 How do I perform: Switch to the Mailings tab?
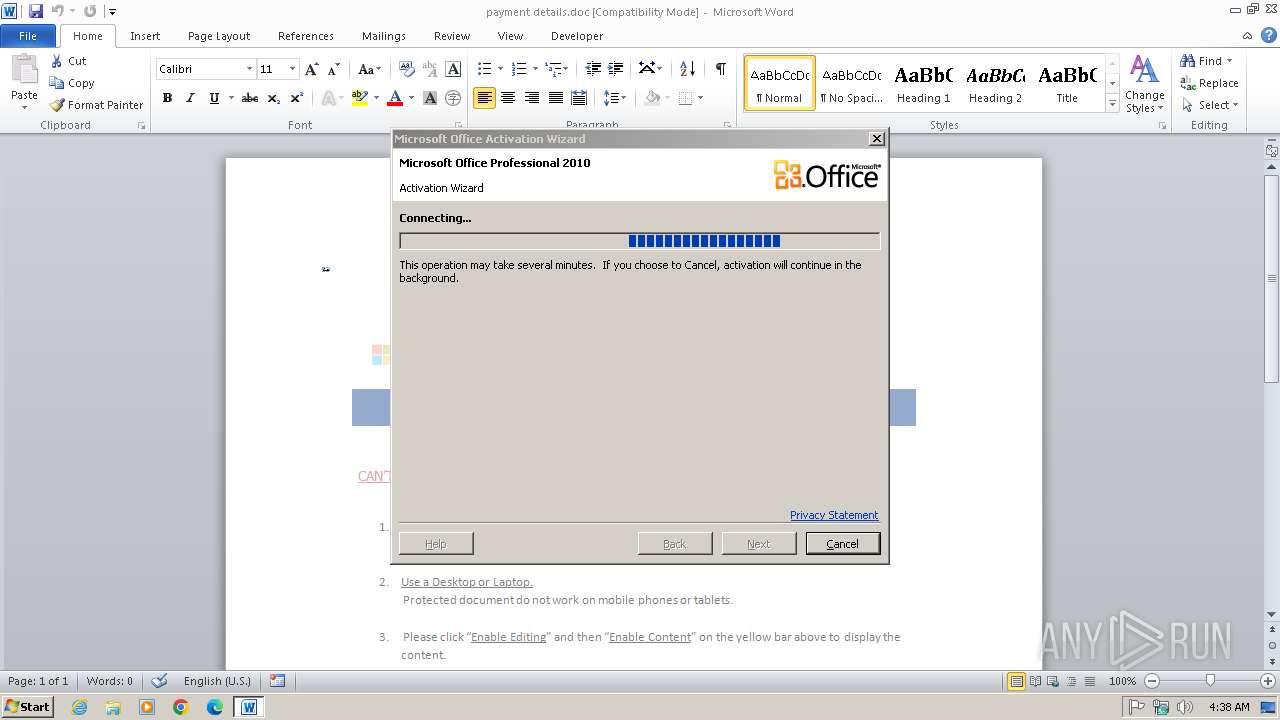click(384, 36)
